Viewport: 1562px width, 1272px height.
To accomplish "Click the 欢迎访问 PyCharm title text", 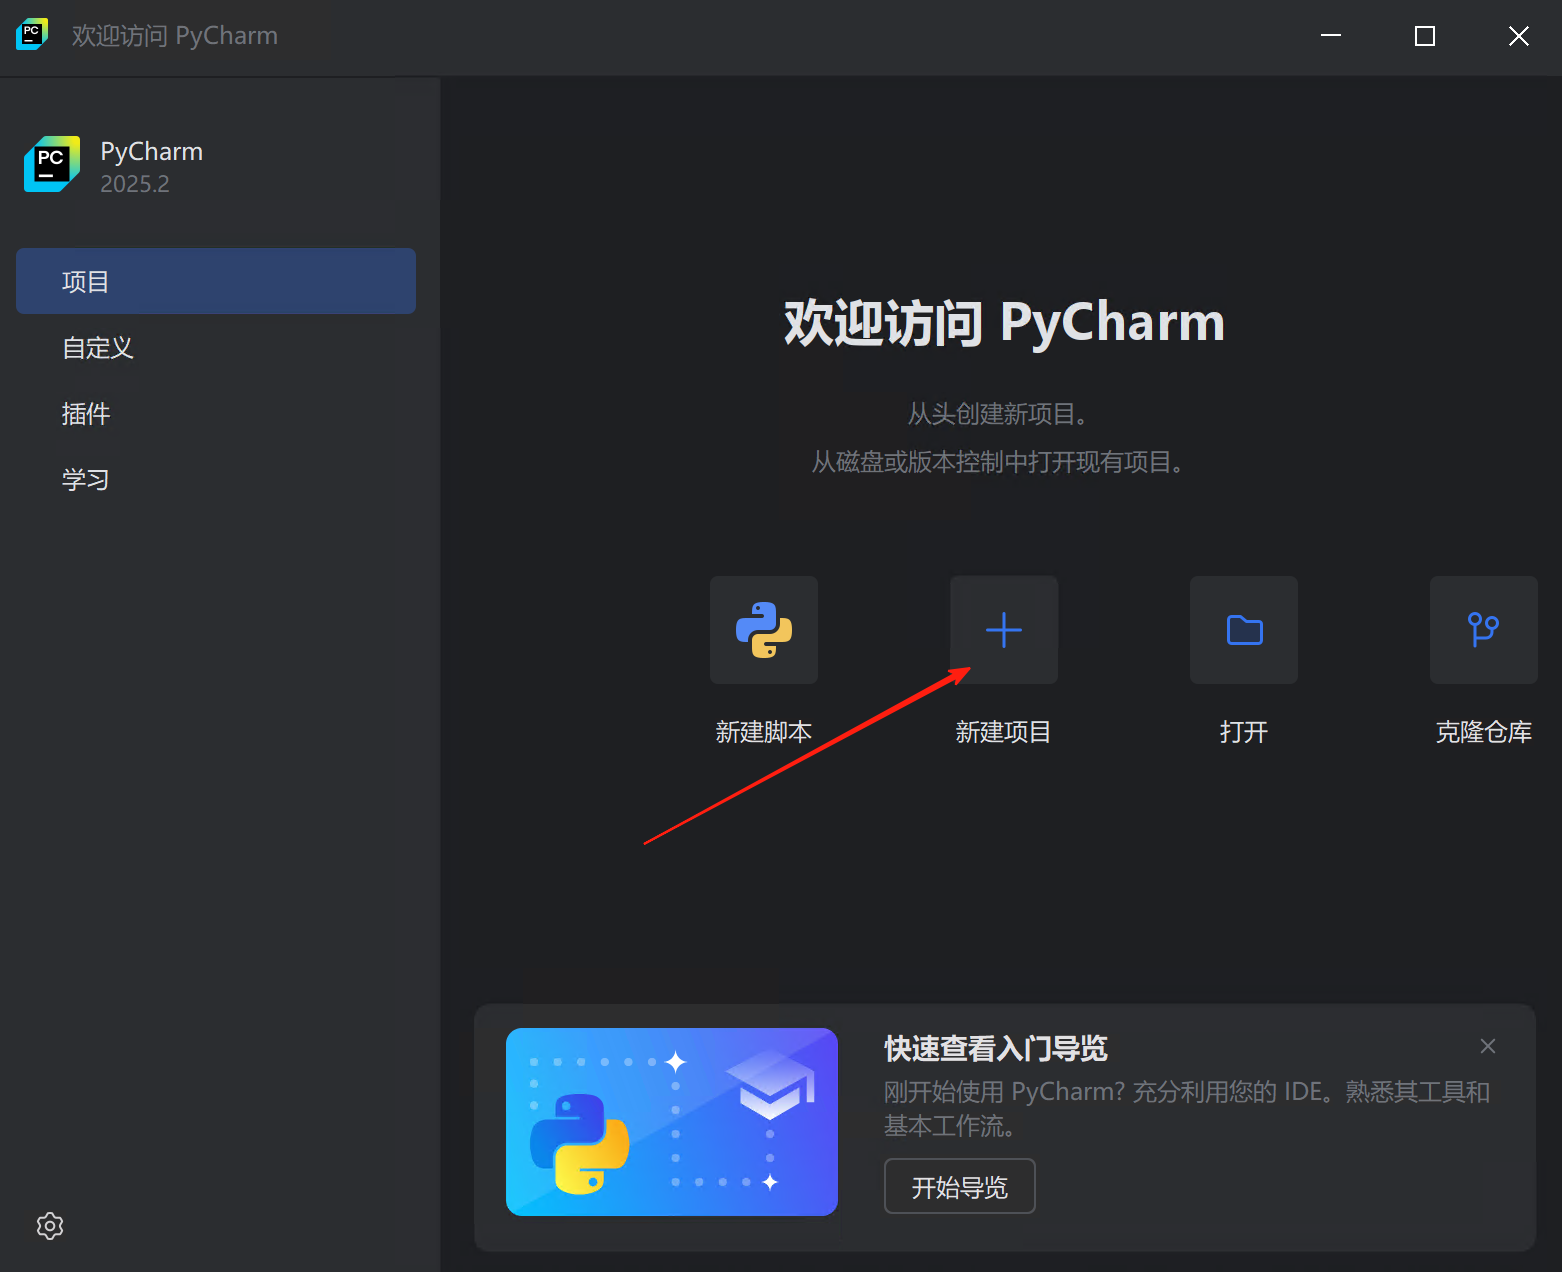I will coord(1002,322).
